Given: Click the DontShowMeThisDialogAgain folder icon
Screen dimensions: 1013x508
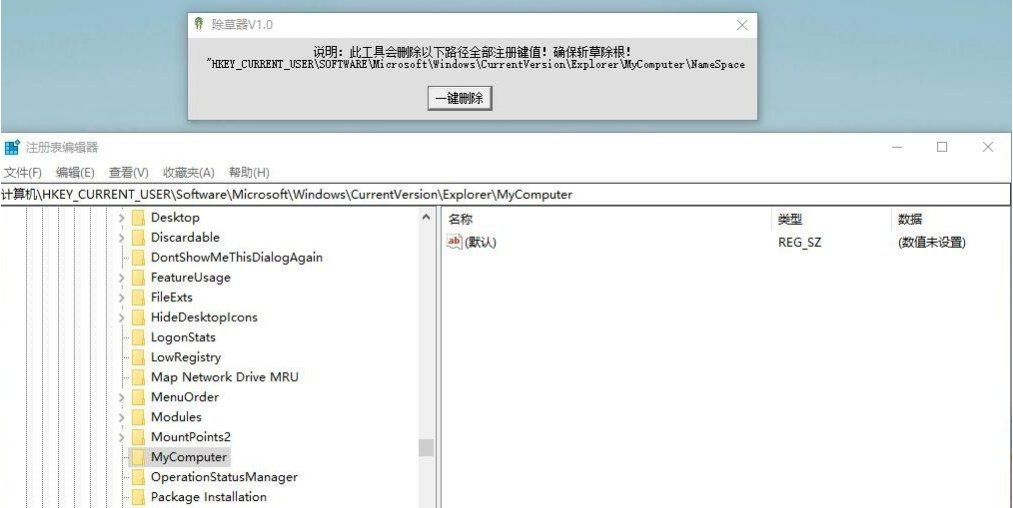Looking at the screenshot, I should click(138, 257).
